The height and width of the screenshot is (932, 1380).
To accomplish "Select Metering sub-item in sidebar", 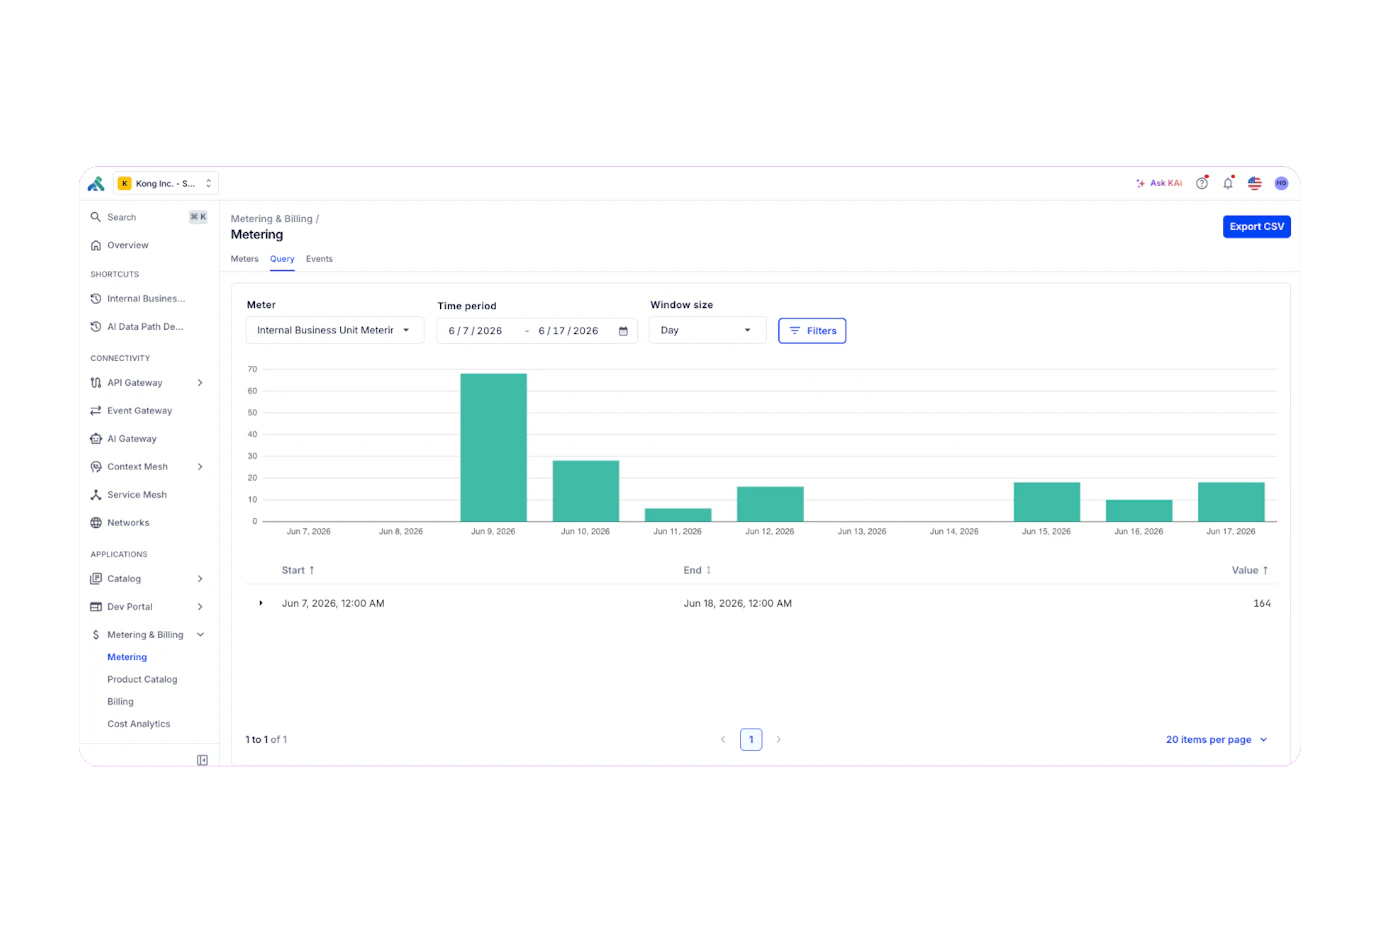I will coord(127,657).
